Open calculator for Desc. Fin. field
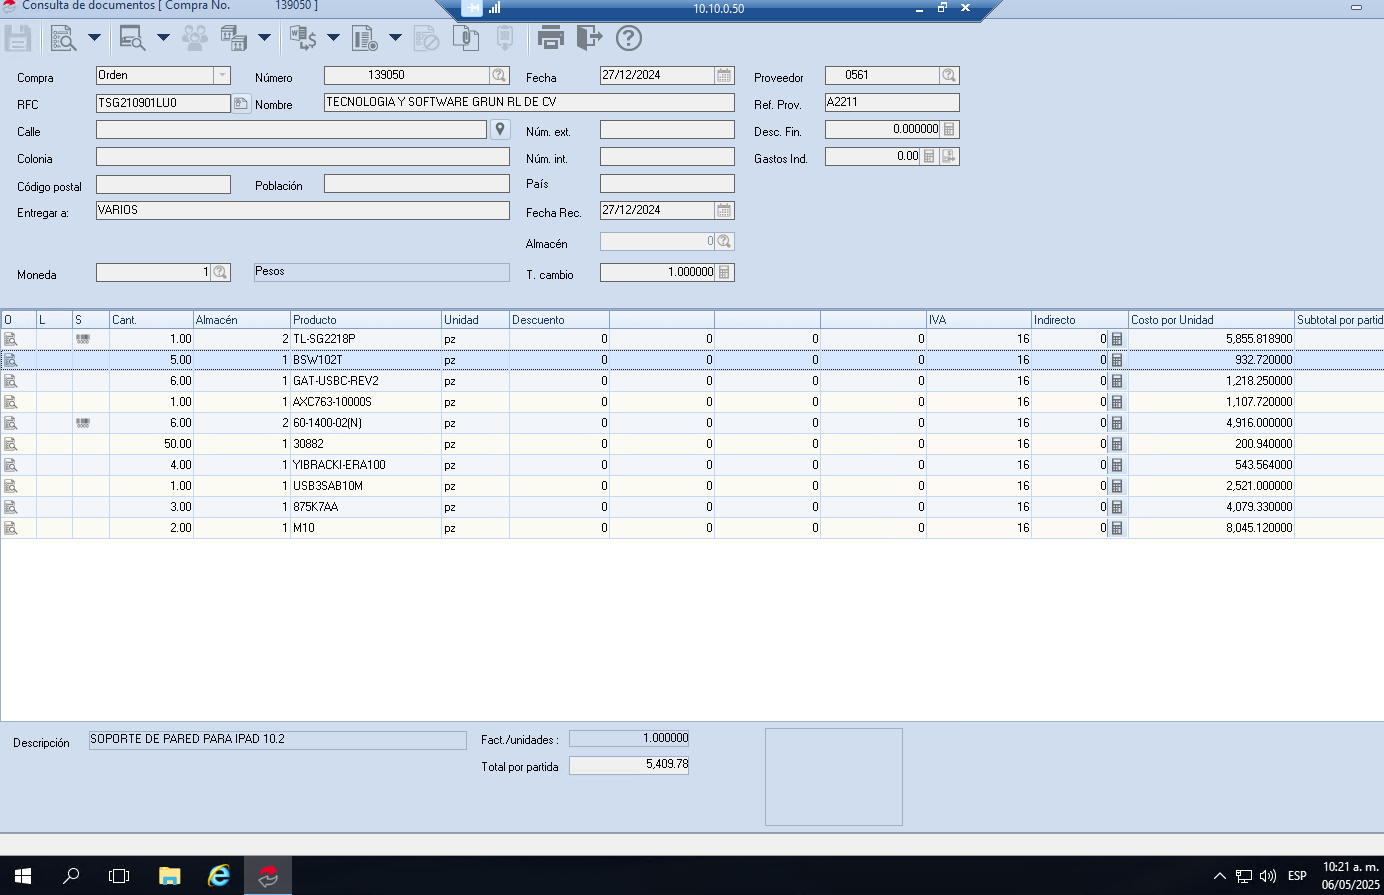The width and height of the screenshot is (1384, 895). click(x=949, y=130)
